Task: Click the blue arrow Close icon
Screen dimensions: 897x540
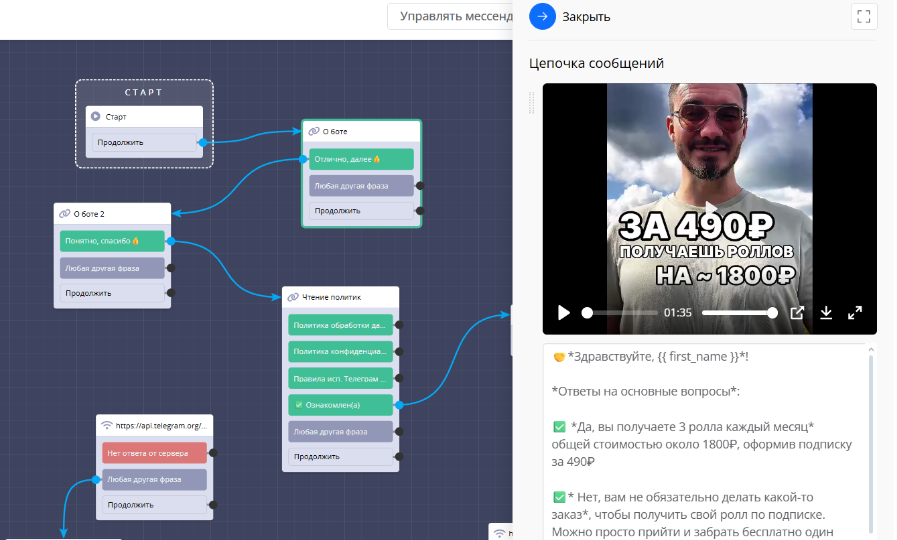Action: pos(542,16)
